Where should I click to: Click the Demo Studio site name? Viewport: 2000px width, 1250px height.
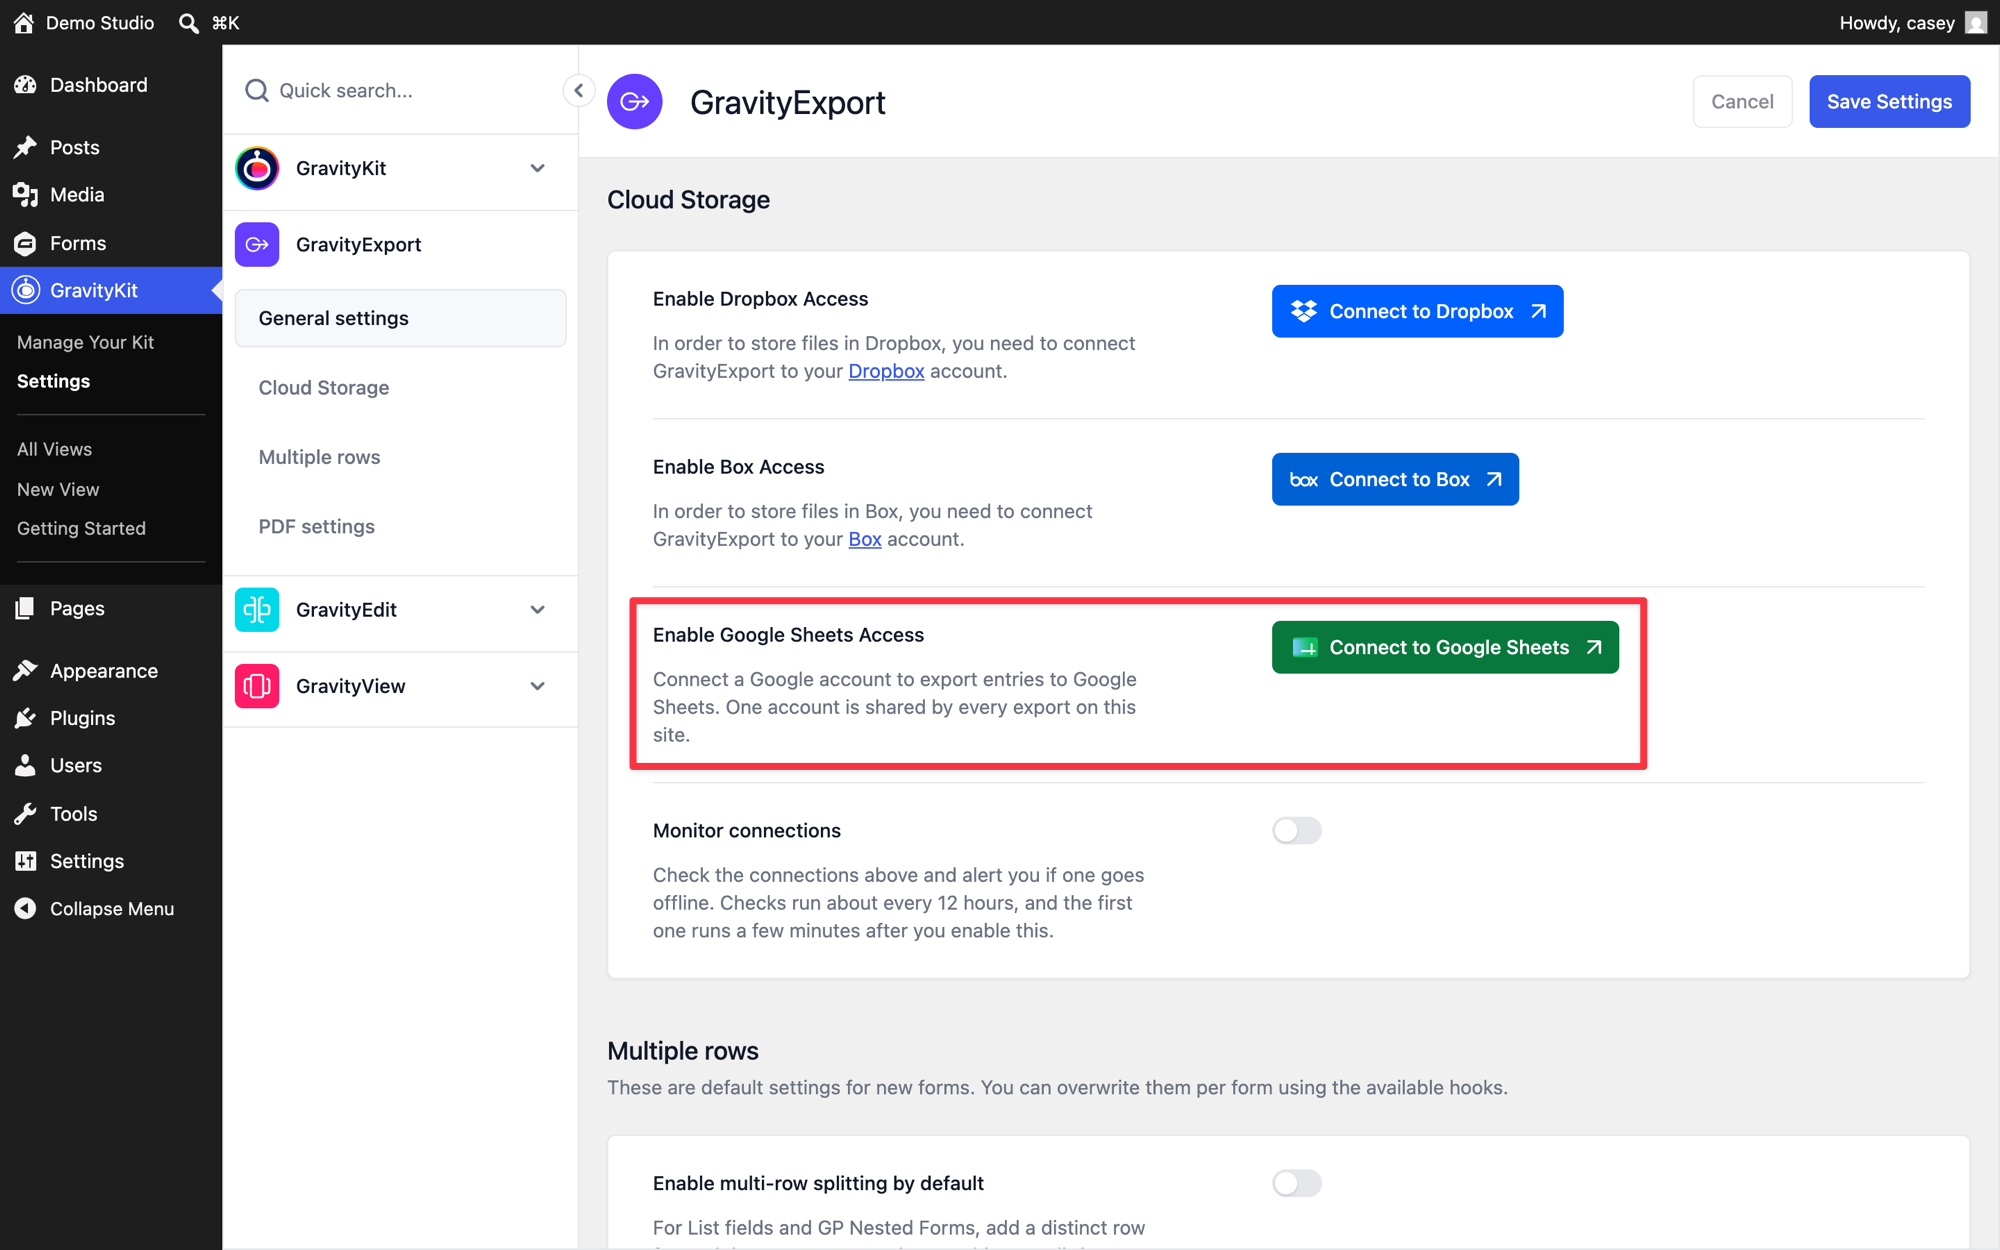(100, 22)
